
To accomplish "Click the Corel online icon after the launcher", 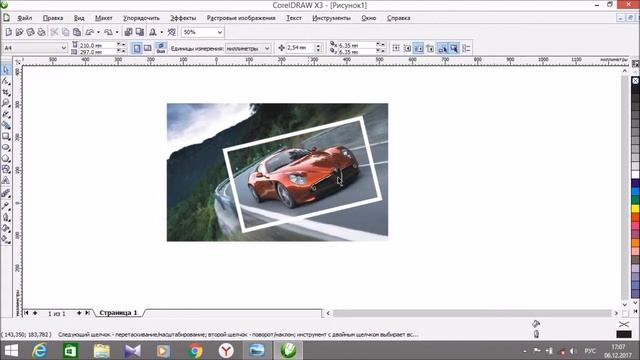I will 172,32.
